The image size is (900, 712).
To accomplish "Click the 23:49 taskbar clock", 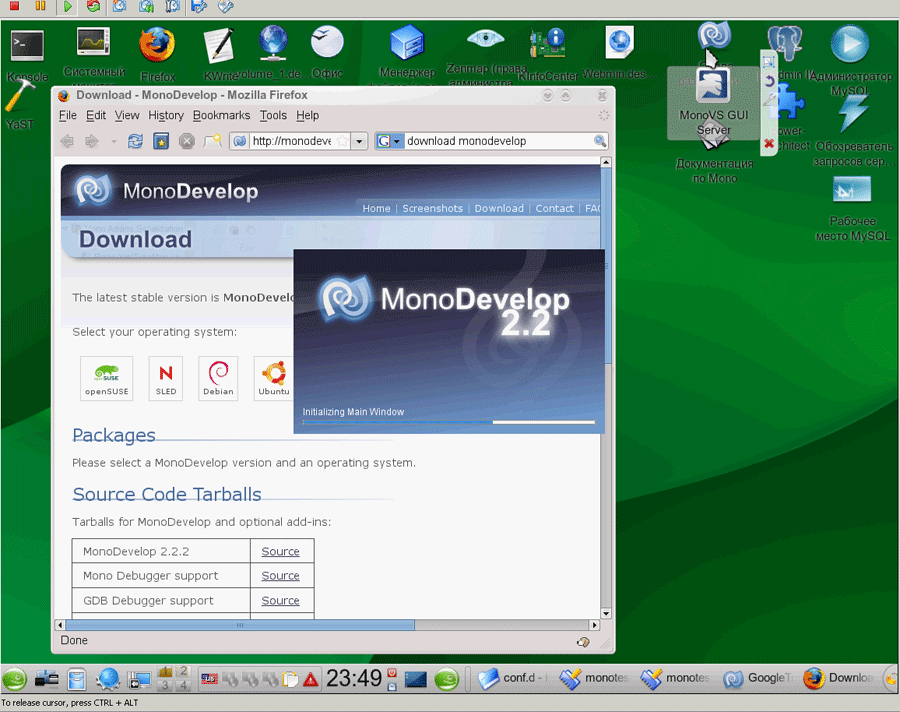I will [354, 678].
